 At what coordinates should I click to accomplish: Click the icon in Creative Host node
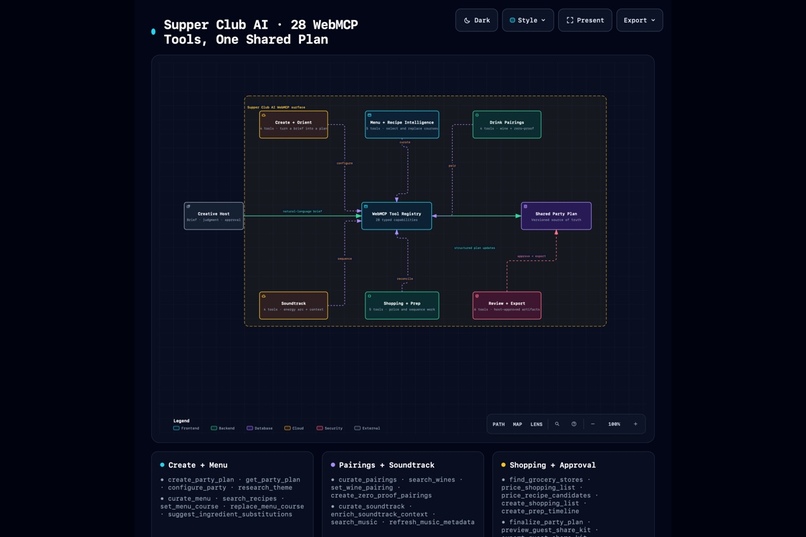click(x=189, y=207)
